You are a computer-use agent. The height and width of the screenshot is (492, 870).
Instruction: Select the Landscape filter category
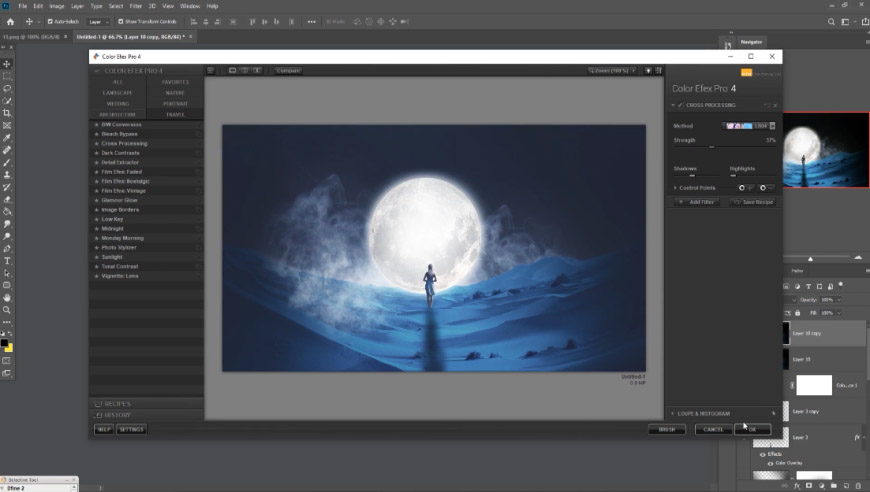pyautogui.click(x=118, y=93)
